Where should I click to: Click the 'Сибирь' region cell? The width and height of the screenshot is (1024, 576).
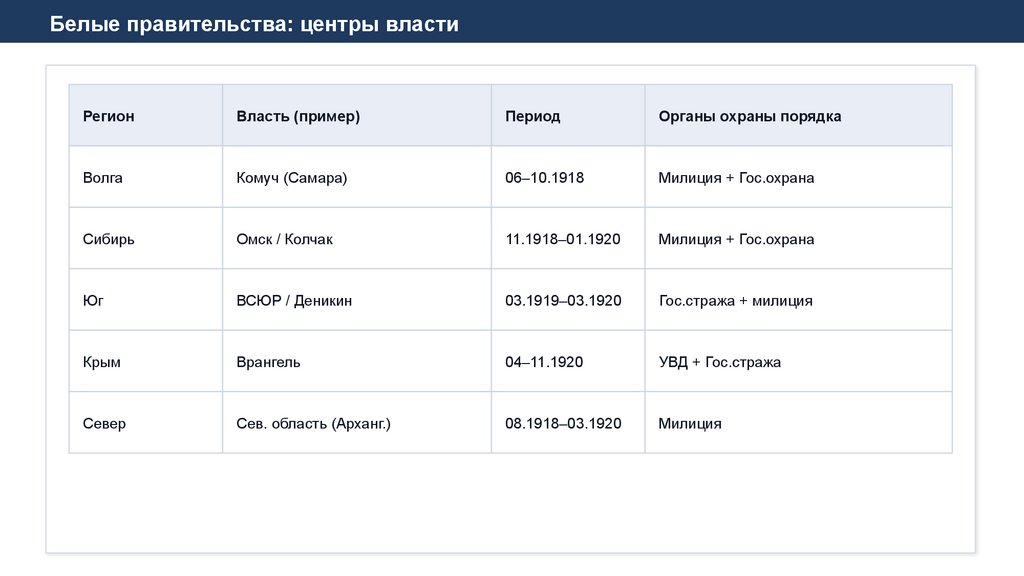[109, 239]
